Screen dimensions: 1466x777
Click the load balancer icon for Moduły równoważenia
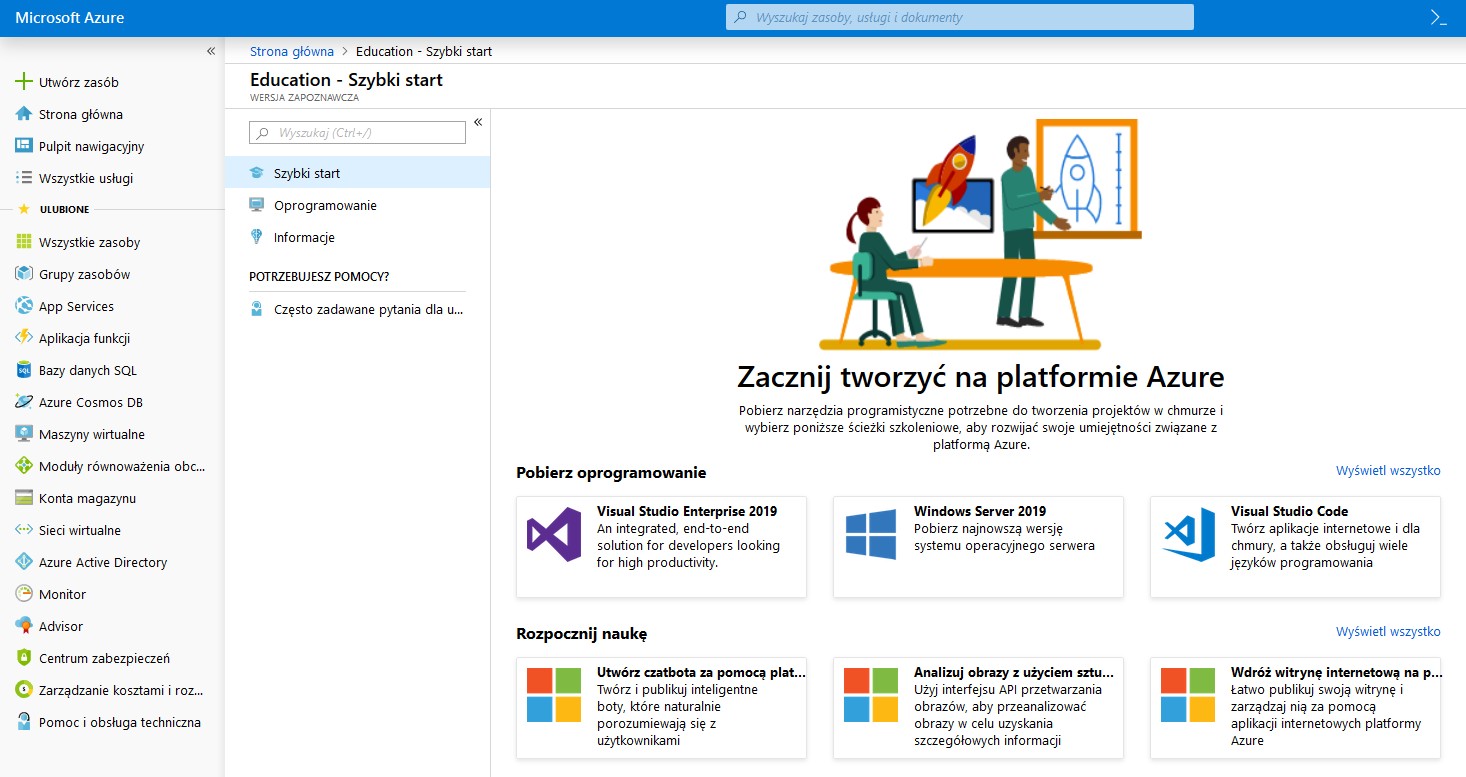tap(24, 466)
